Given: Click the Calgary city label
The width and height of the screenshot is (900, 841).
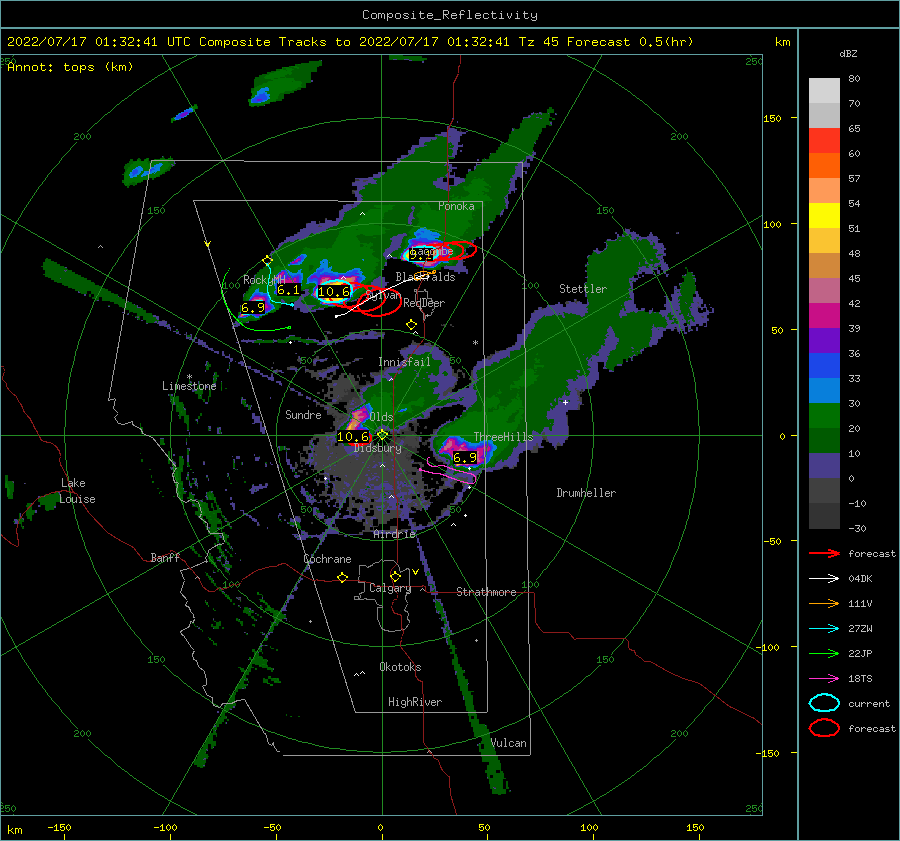Looking at the screenshot, I should tap(390, 588).
